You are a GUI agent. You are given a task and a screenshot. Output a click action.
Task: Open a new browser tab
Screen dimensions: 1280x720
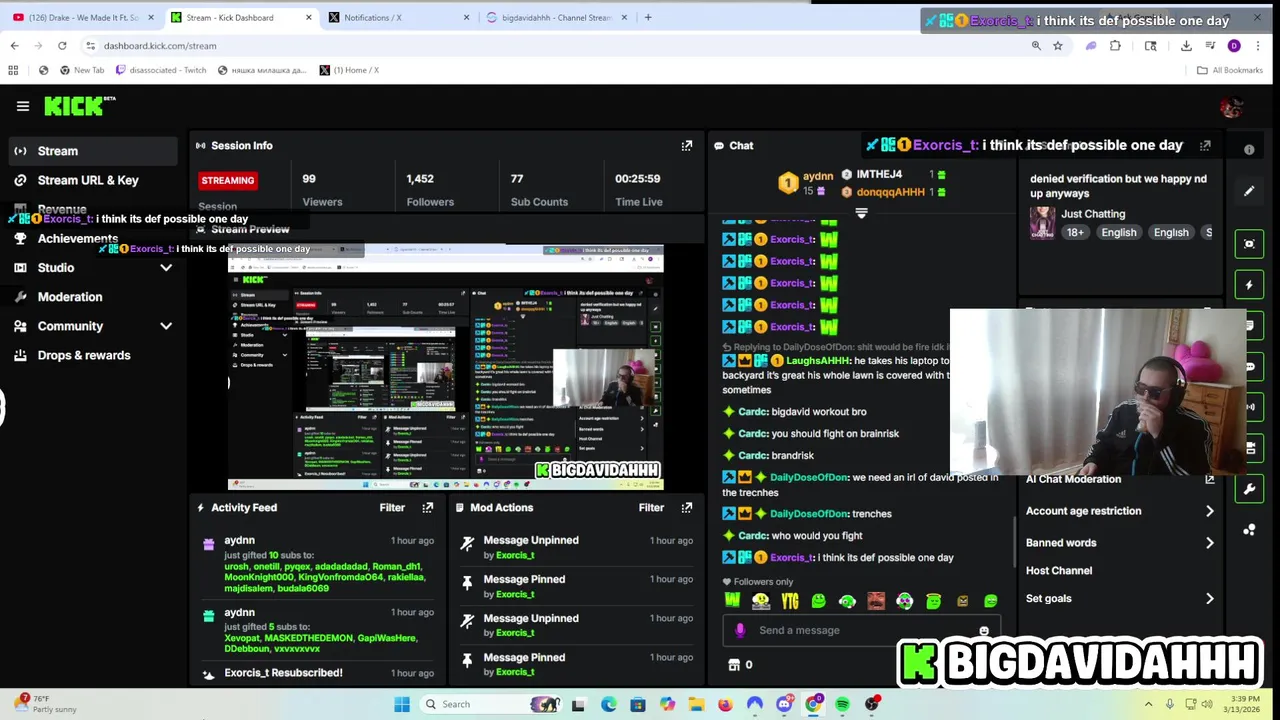click(648, 17)
